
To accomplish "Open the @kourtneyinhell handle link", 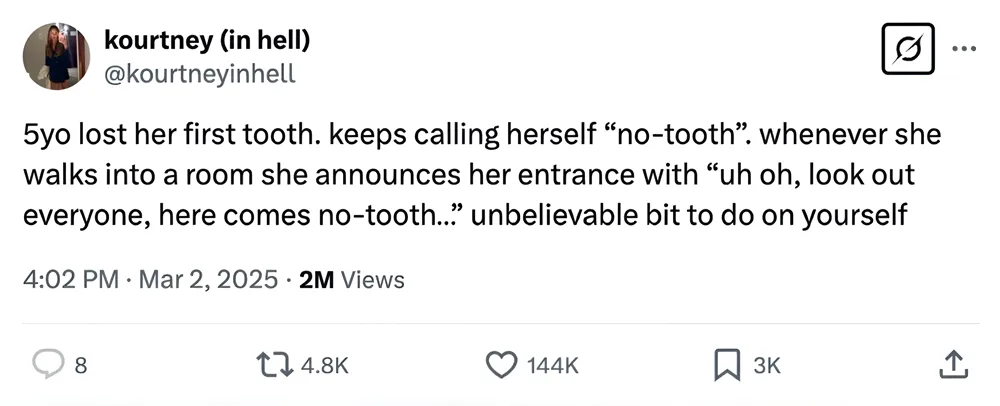I will click(200, 73).
